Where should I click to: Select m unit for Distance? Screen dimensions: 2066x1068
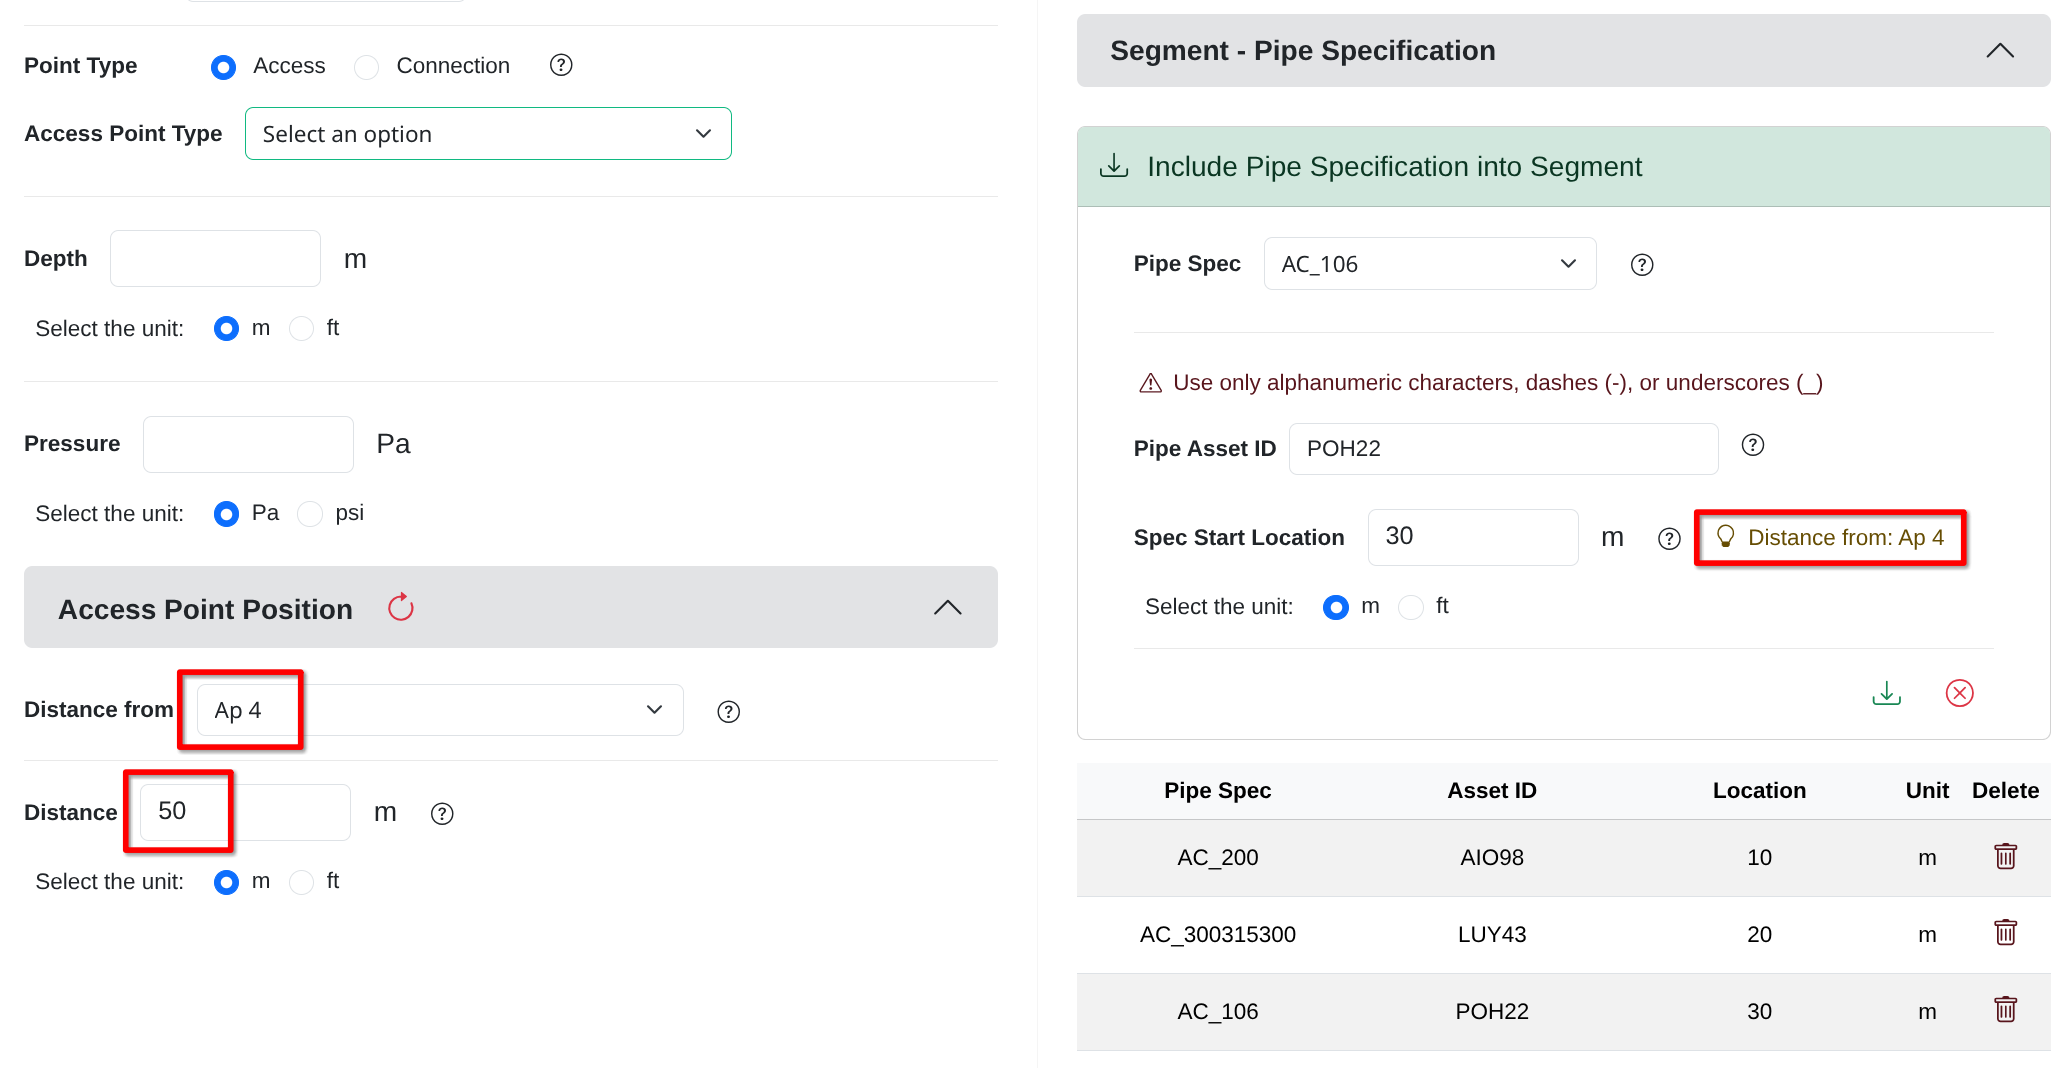pyautogui.click(x=227, y=882)
